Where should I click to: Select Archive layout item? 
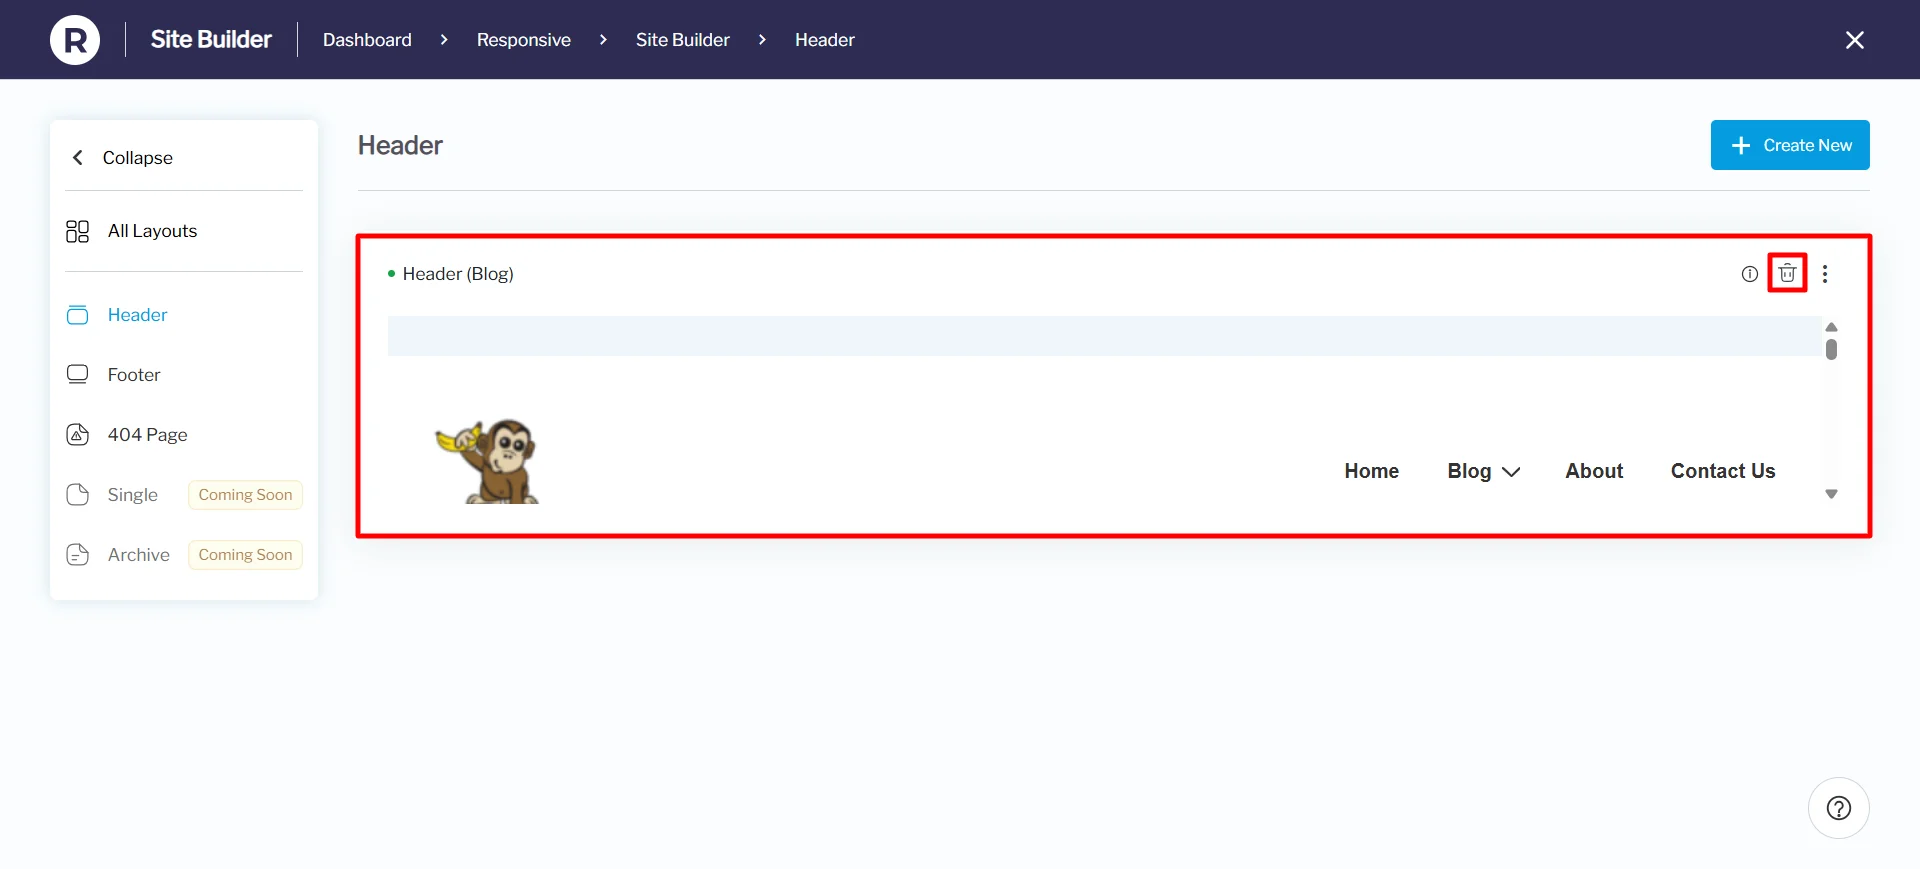pyautogui.click(x=138, y=555)
